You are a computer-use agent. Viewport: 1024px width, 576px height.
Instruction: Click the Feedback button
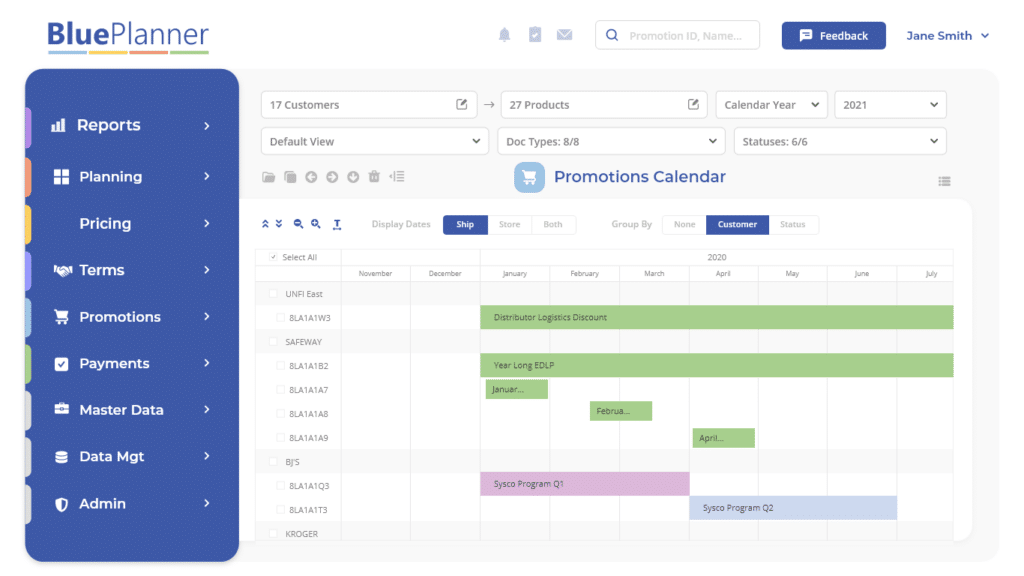(x=833, y=34)
